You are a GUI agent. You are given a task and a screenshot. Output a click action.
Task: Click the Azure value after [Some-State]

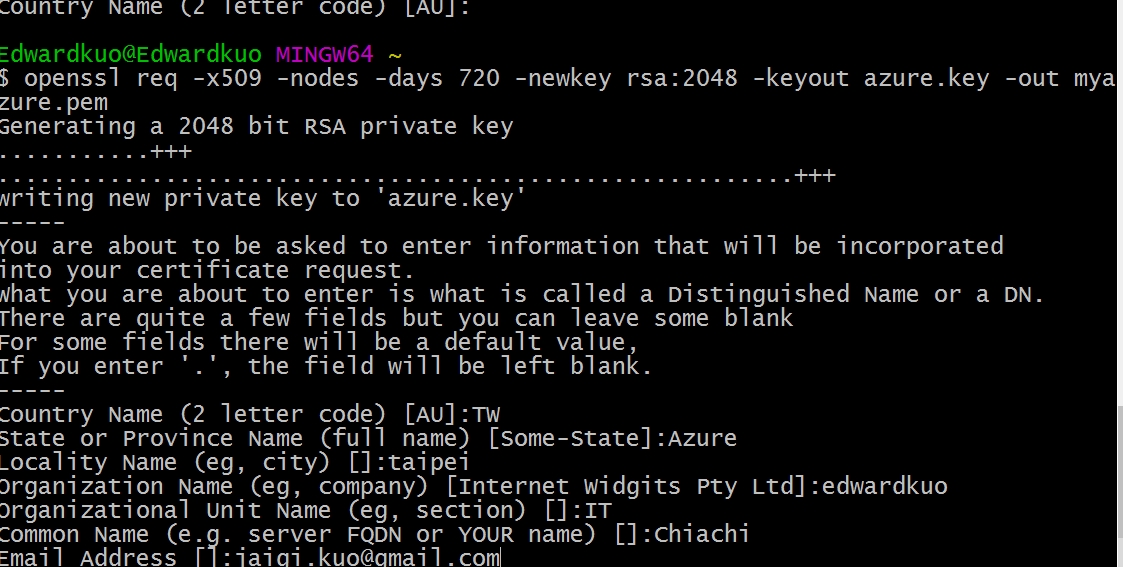[702, 438]
